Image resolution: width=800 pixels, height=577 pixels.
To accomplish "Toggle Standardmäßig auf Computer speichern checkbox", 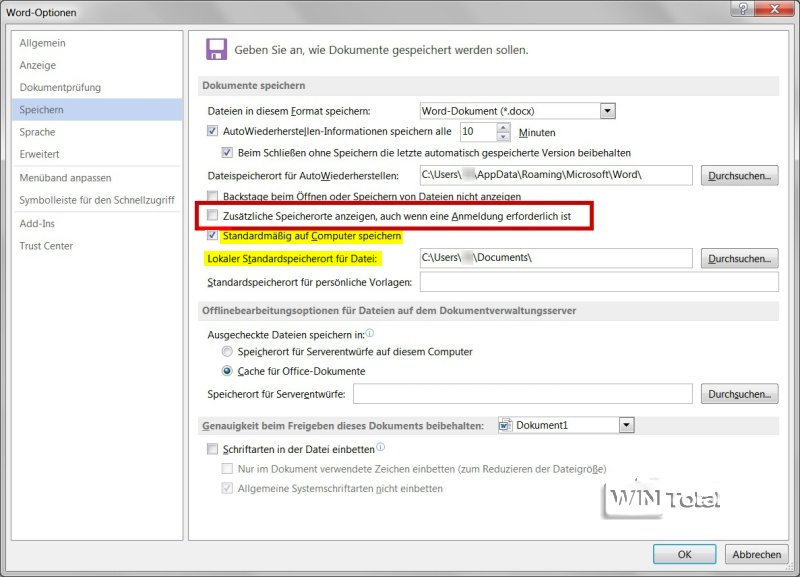I will pos(212,235).
